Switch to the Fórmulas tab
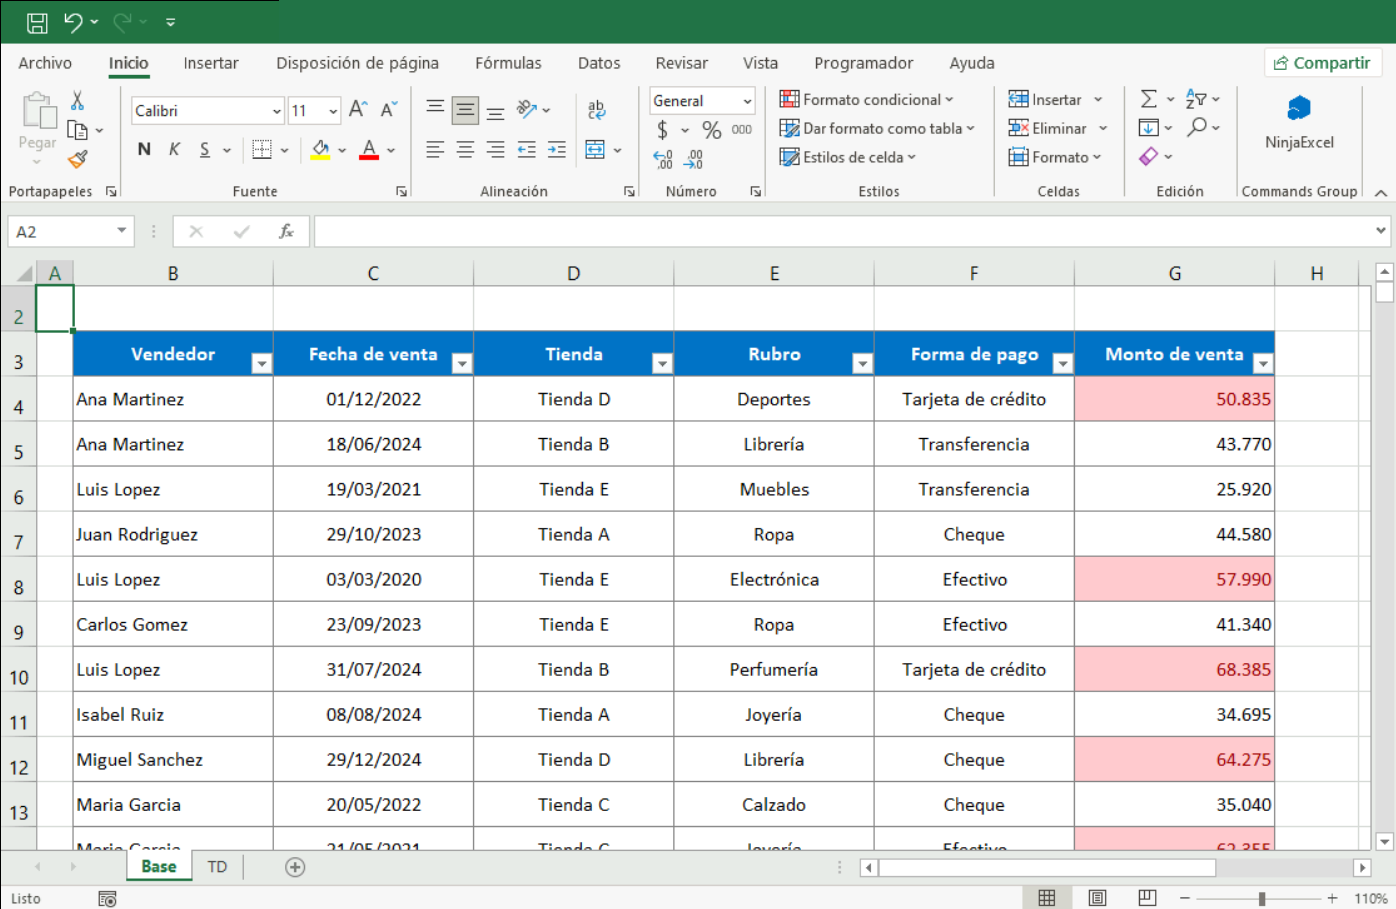Image resolution: width=1396 pixels, height=909 pixels. pyautogui.click(x=508, y=63)
